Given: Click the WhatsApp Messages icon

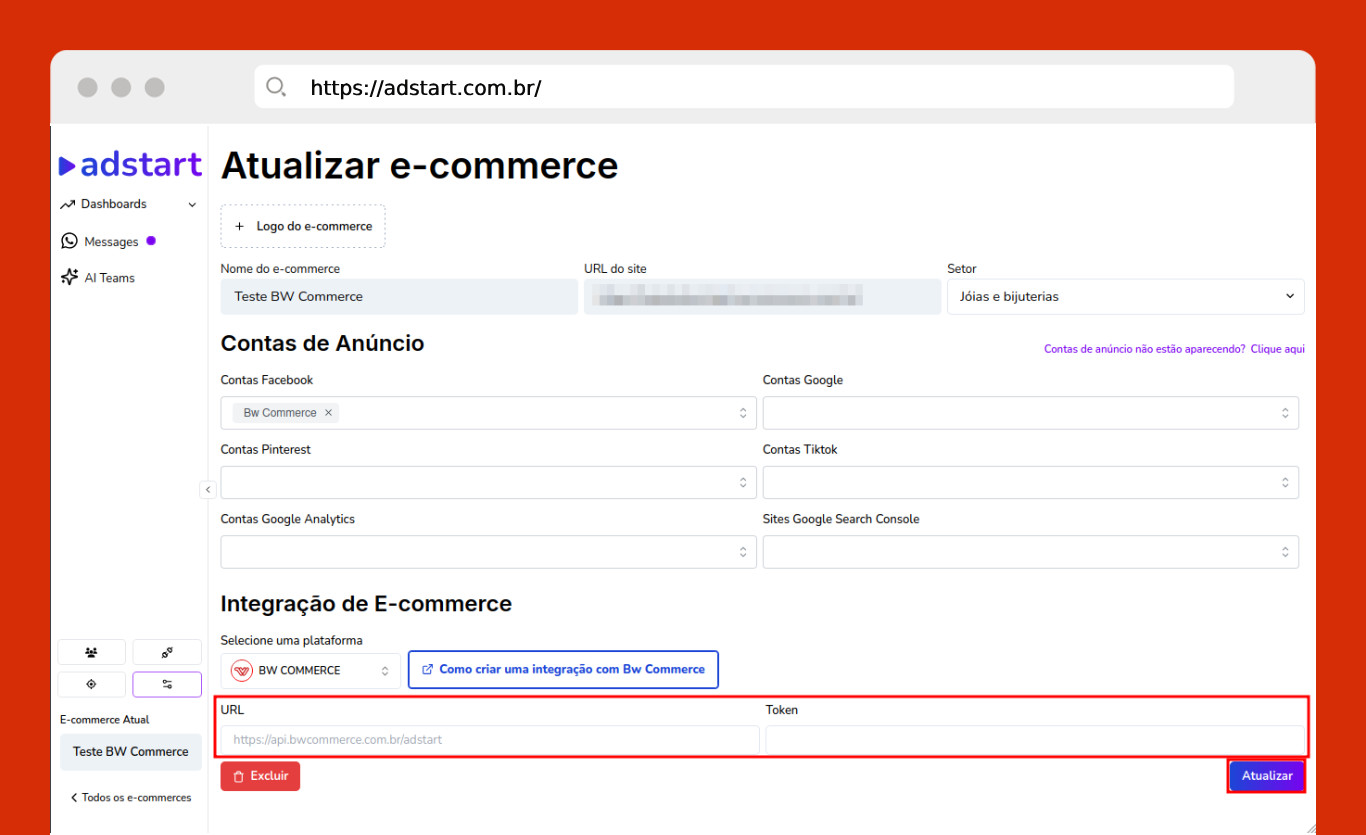Looking at the screenshot, I should point(69,241).
